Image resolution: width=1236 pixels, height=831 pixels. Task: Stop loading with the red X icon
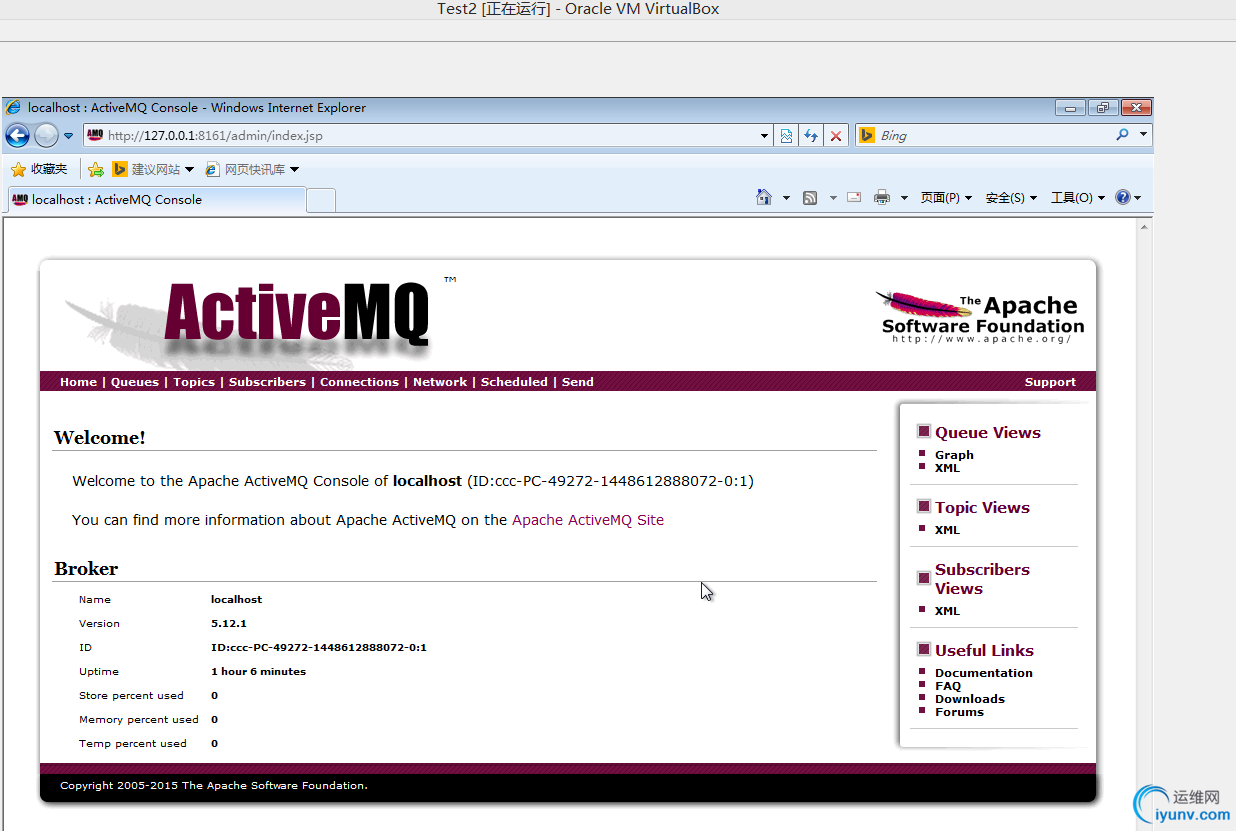836,136
